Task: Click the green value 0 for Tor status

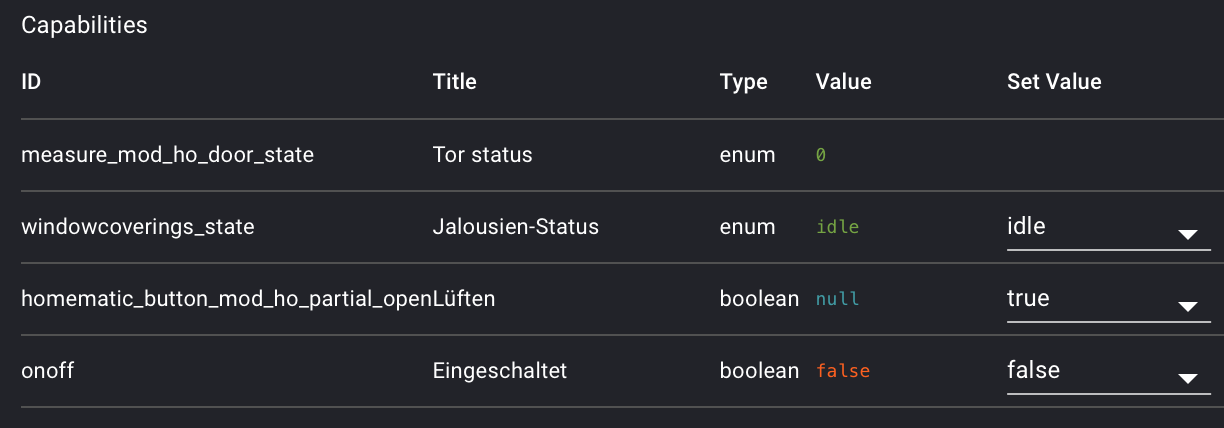Action: (x=821, y=156)
